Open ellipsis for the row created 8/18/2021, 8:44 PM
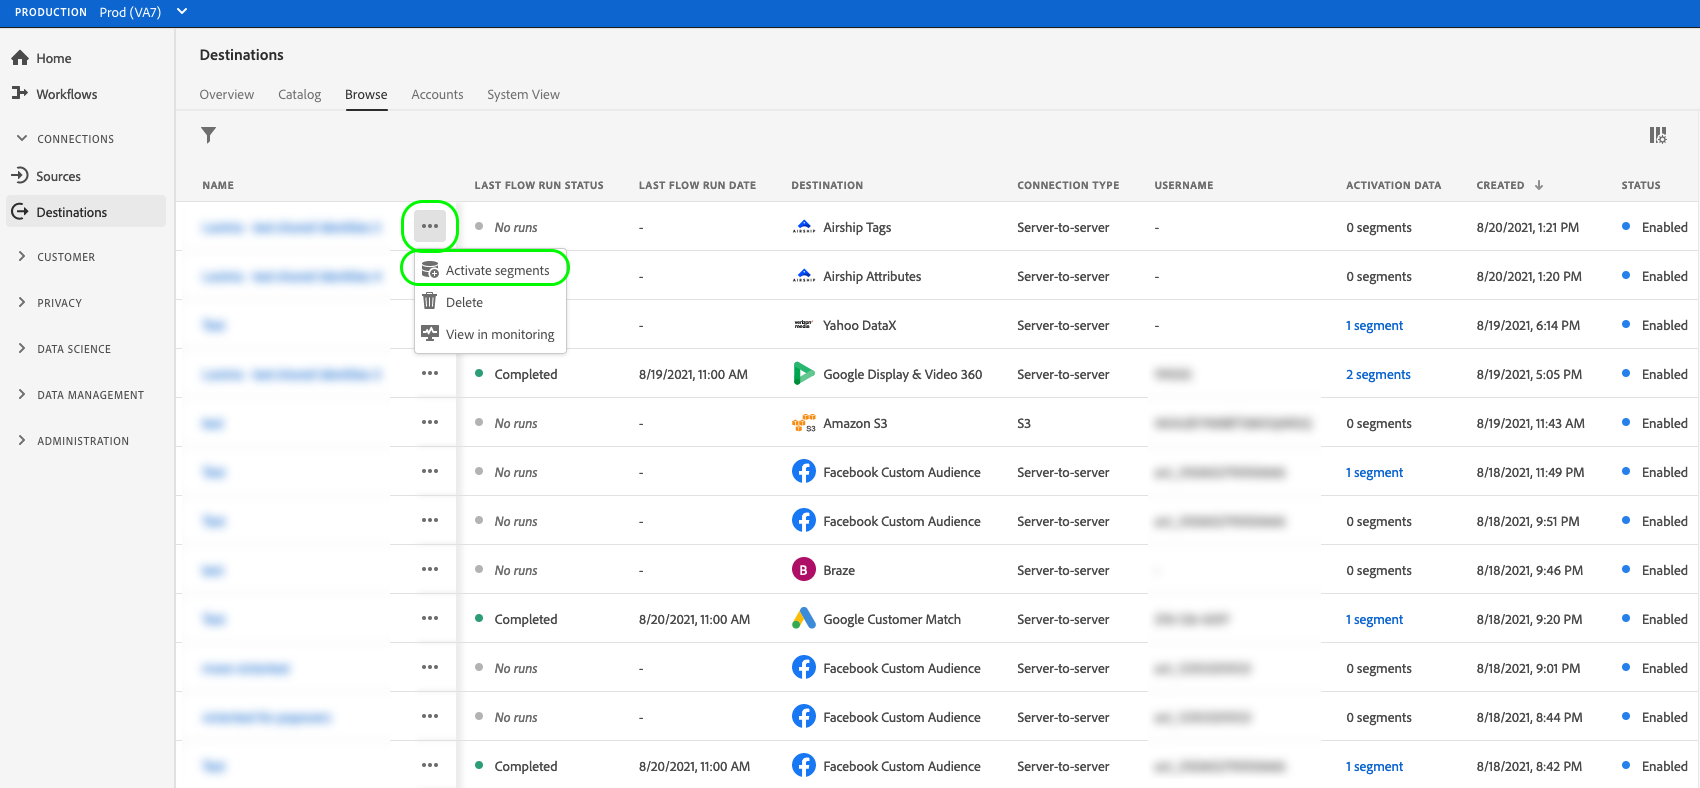Viewport: 1700px width, 788px height. click(430, 716)
